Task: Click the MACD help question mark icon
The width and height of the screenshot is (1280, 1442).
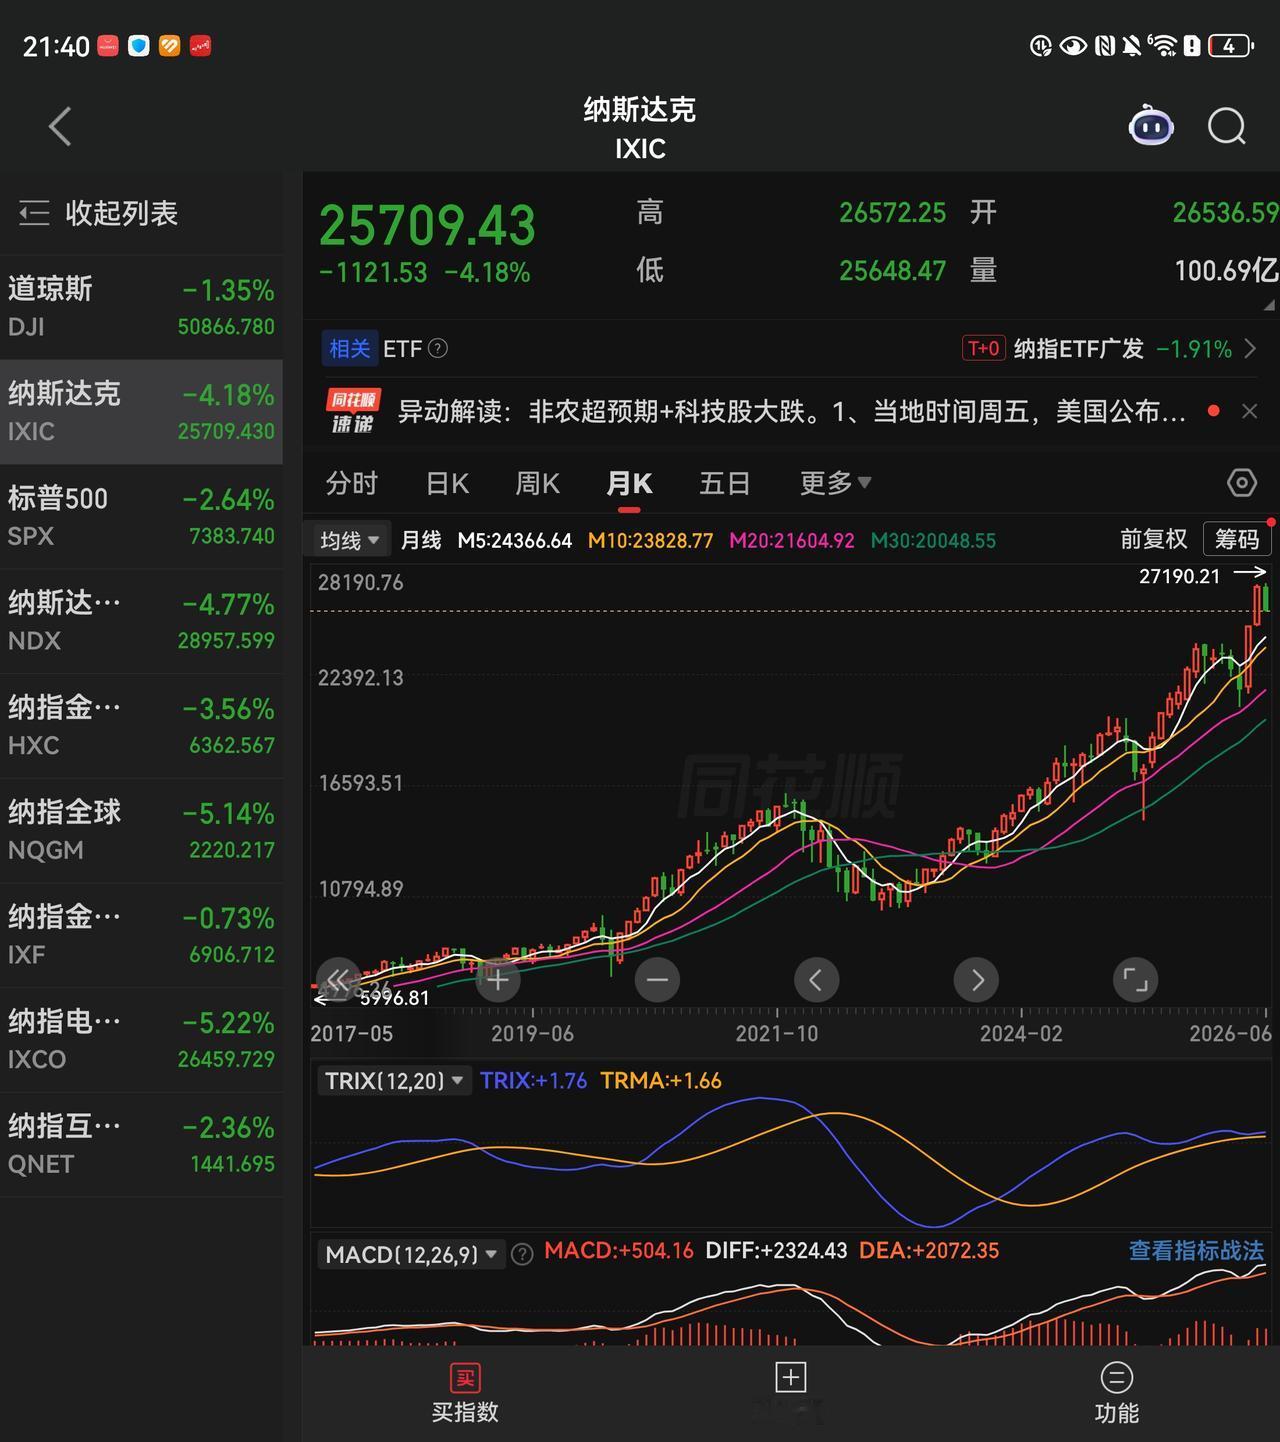Action: pyautogui.click(x=522, y=1254)
